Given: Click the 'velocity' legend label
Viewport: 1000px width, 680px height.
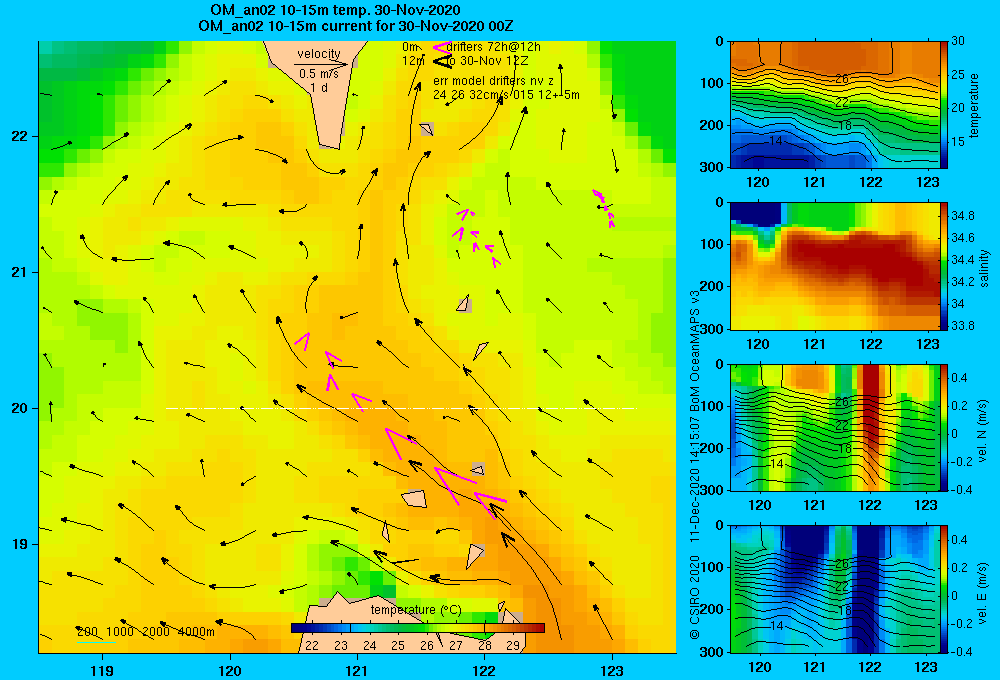Looking at the screenshot, I should [x=319, y=54].
